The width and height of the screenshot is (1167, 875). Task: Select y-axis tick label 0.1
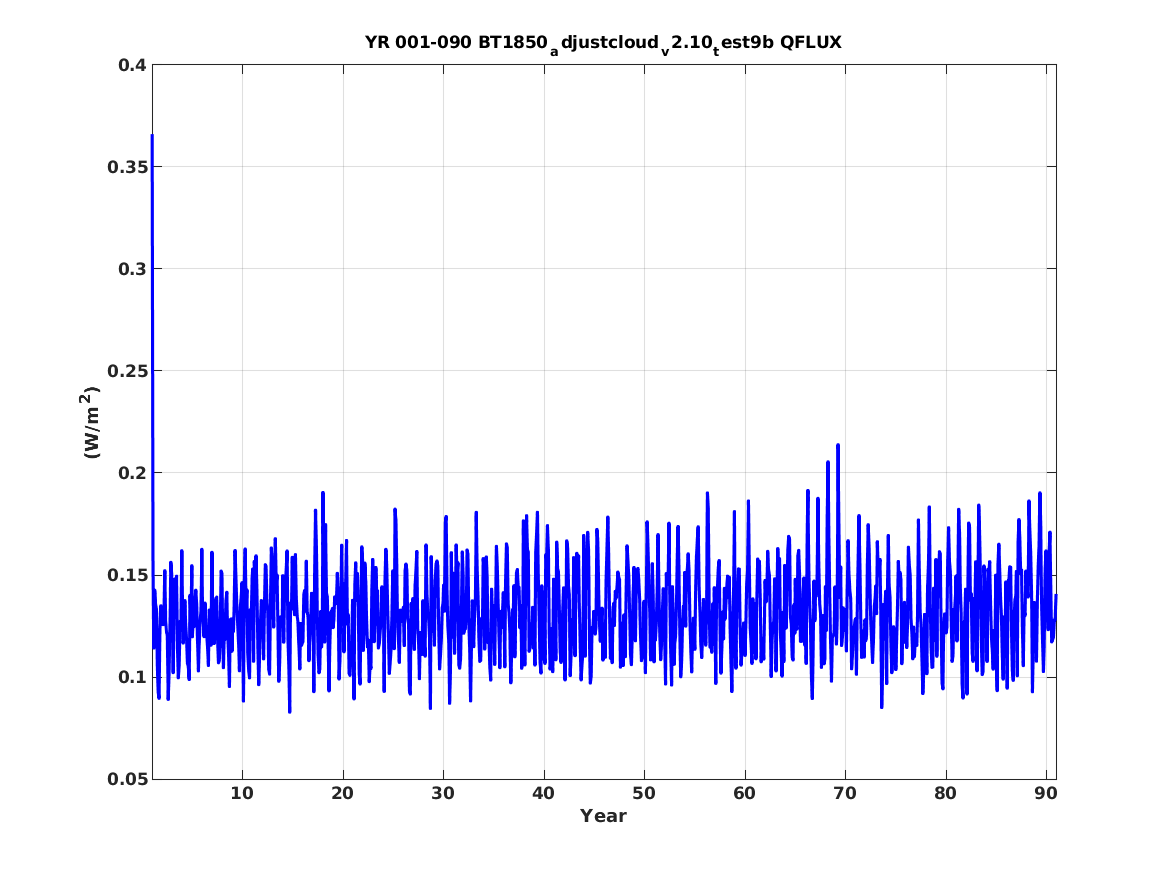tap(132, 677)
